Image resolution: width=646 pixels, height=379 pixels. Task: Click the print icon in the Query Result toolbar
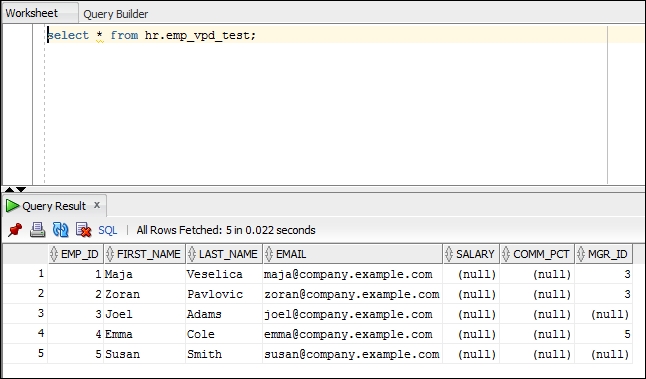tap(37, 230)
